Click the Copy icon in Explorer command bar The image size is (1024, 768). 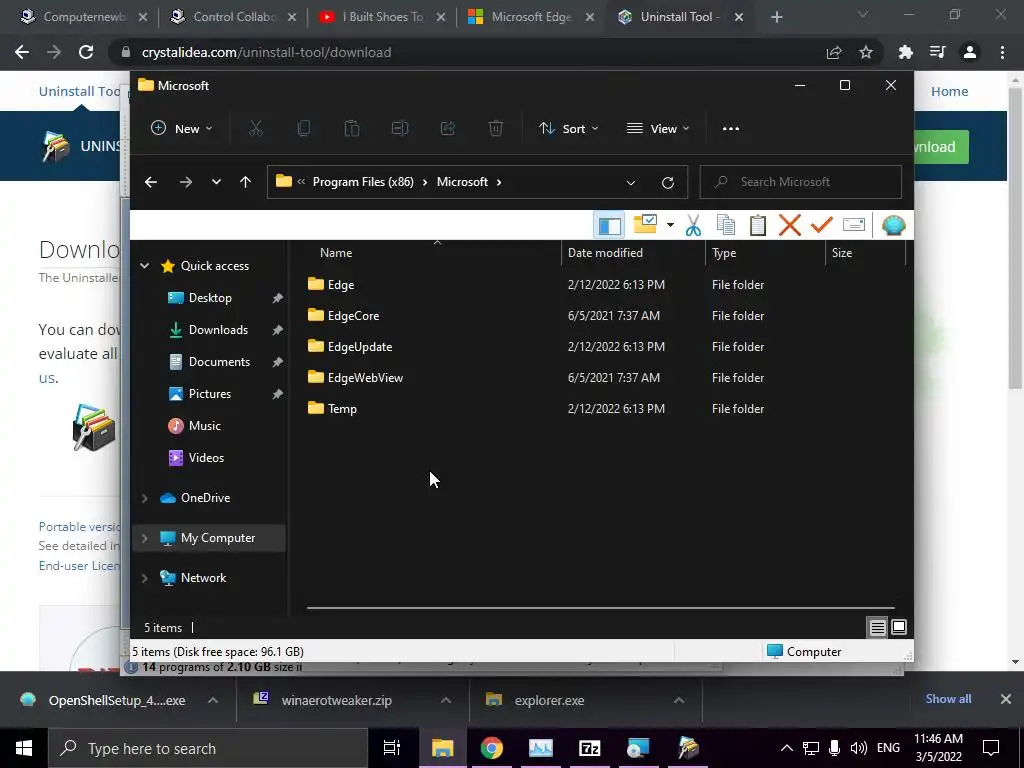coord(304,129)
